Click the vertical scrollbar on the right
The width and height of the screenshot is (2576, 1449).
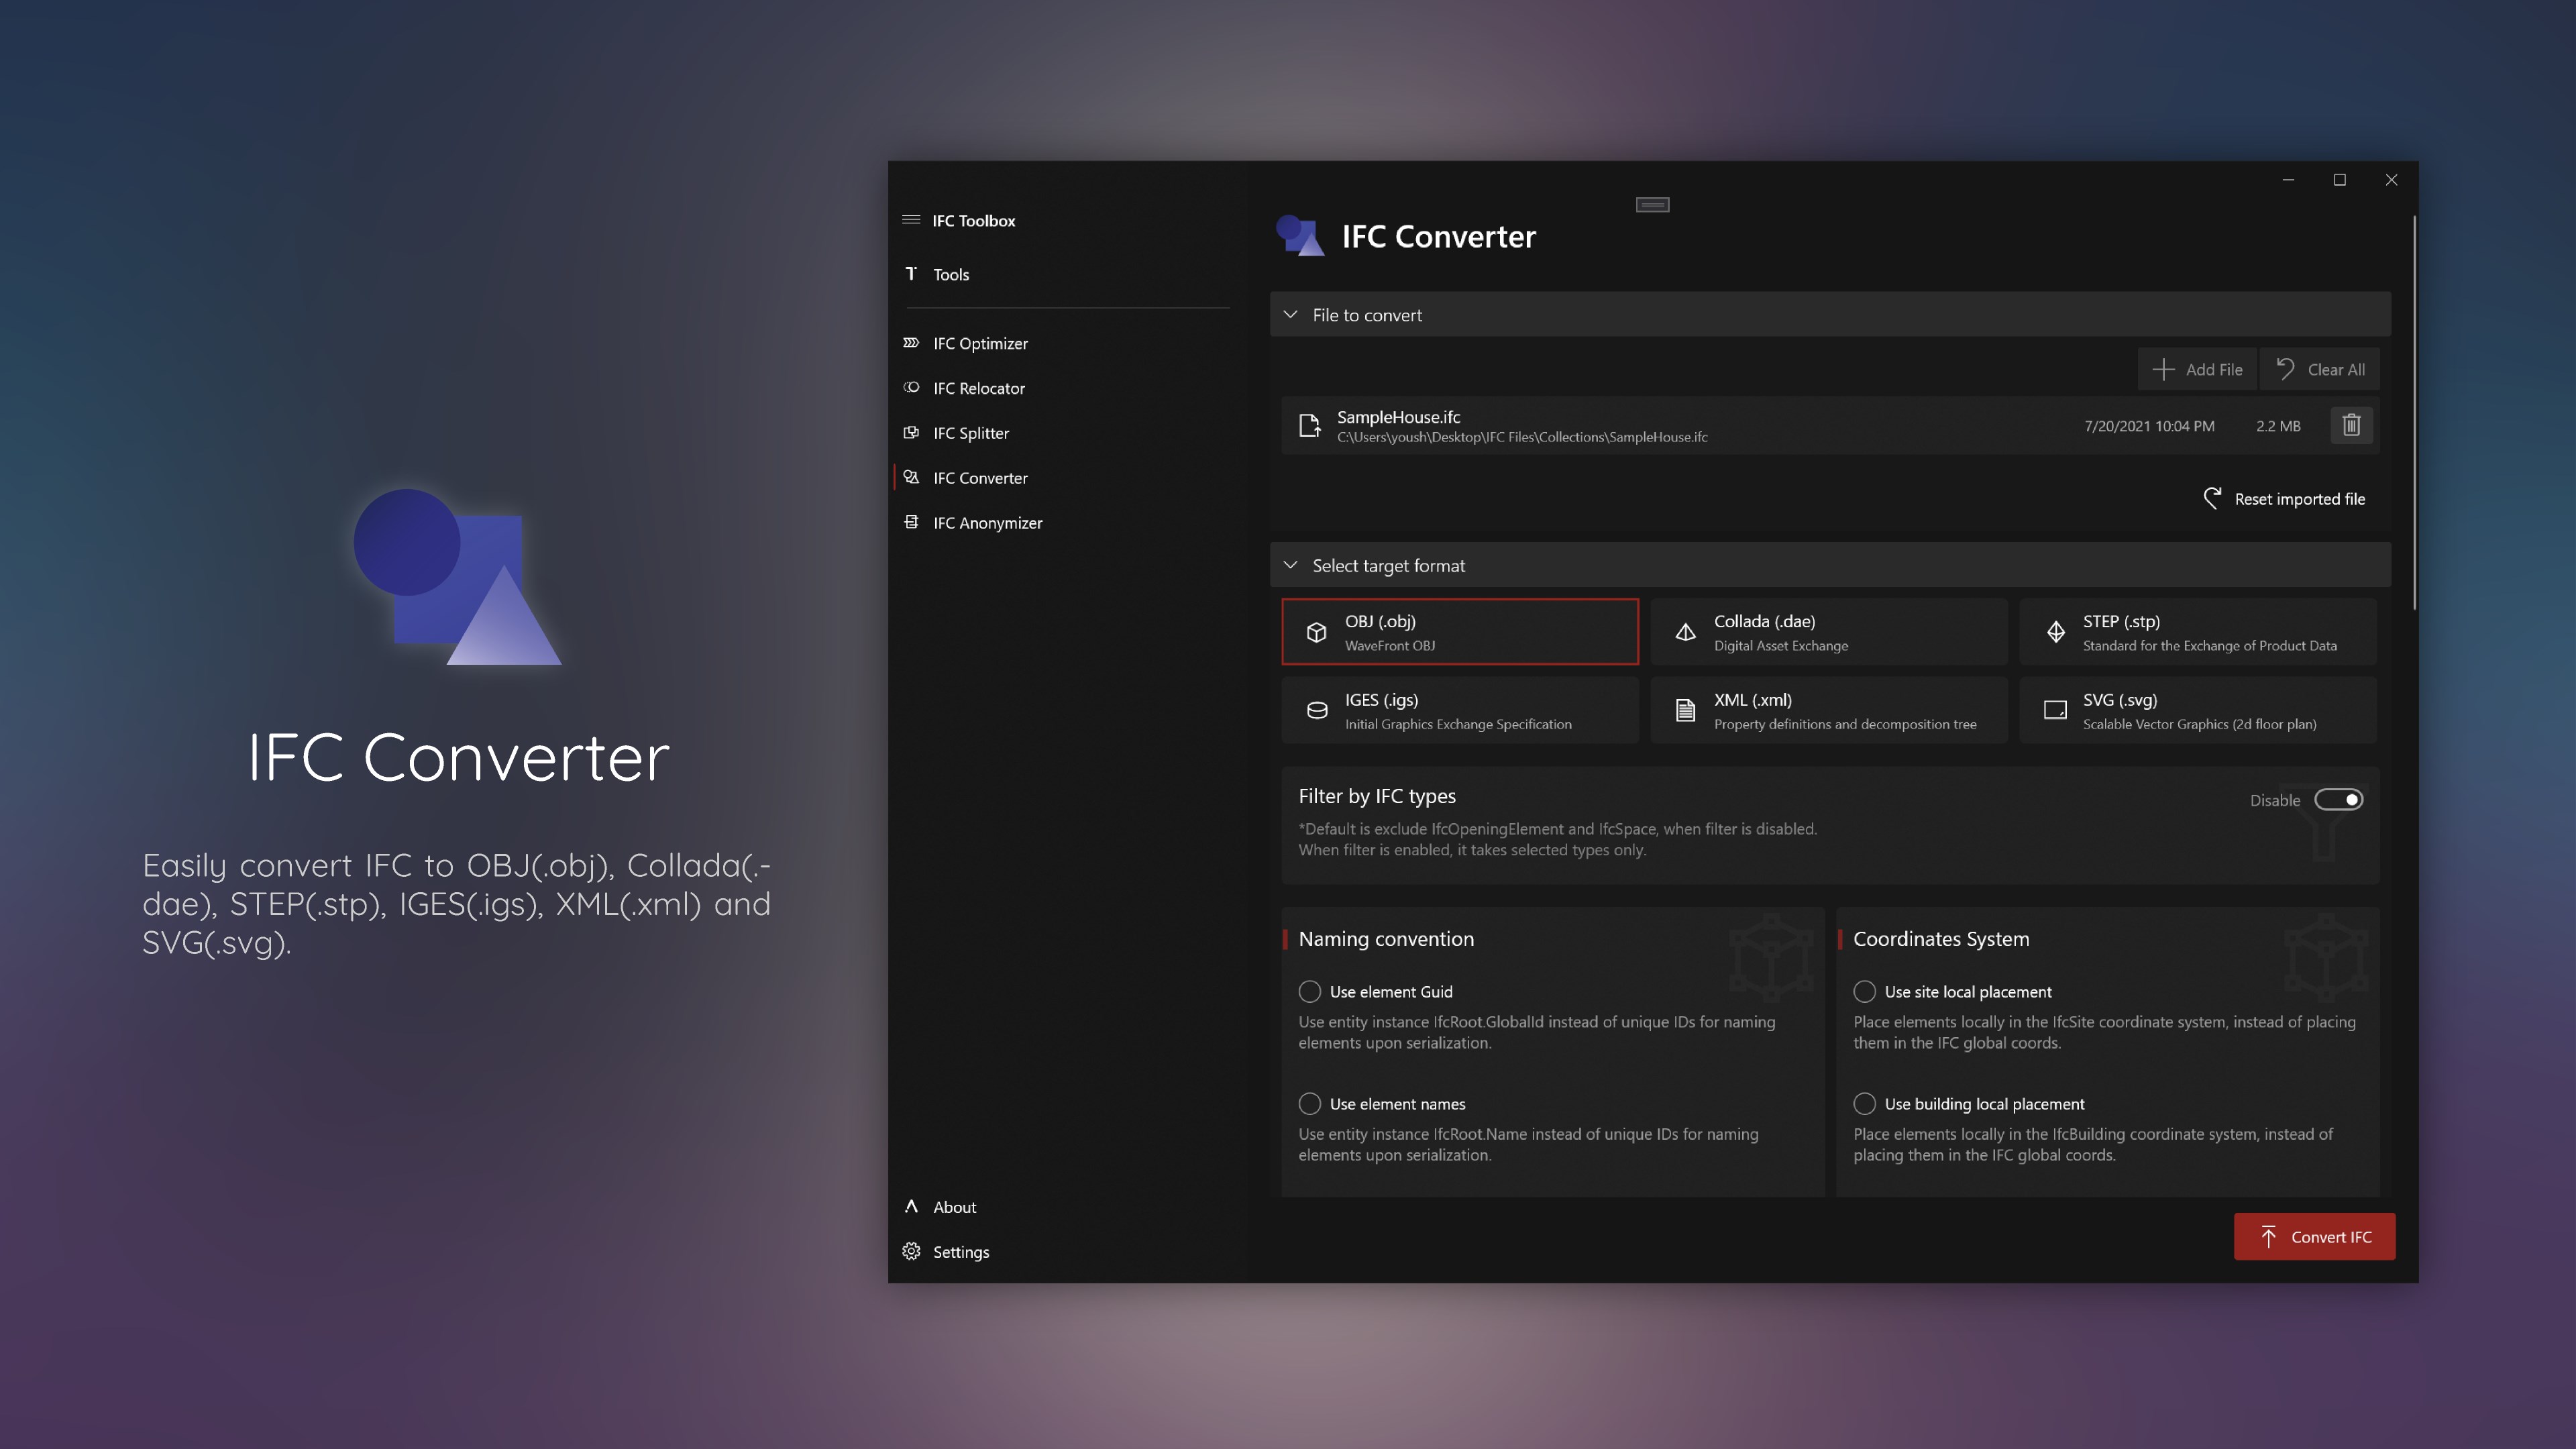tap(2414, 410)
